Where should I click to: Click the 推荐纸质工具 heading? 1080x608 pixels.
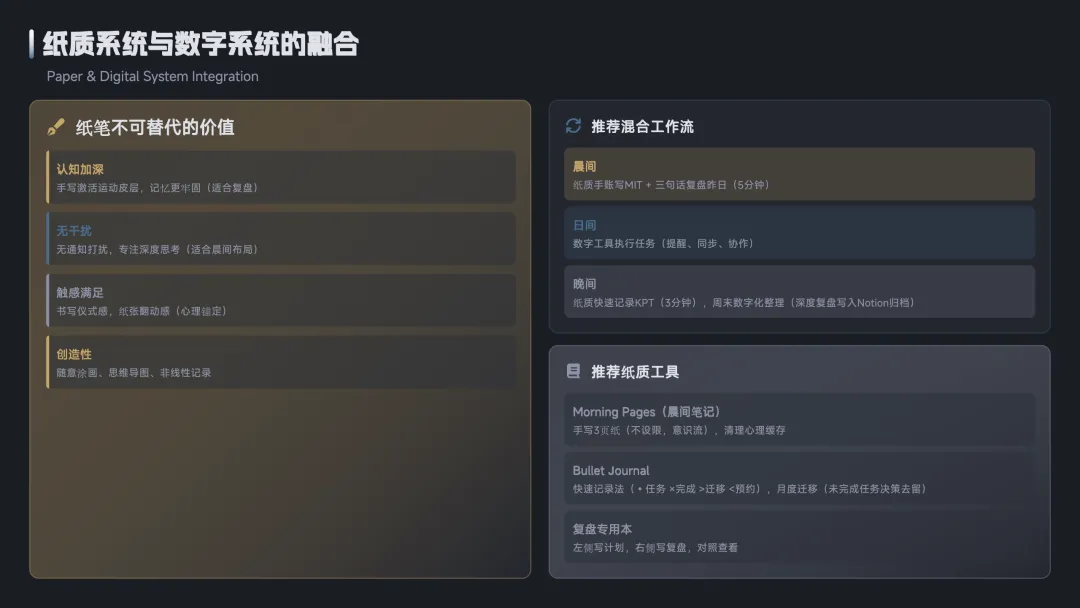click(x=635, y=372)
